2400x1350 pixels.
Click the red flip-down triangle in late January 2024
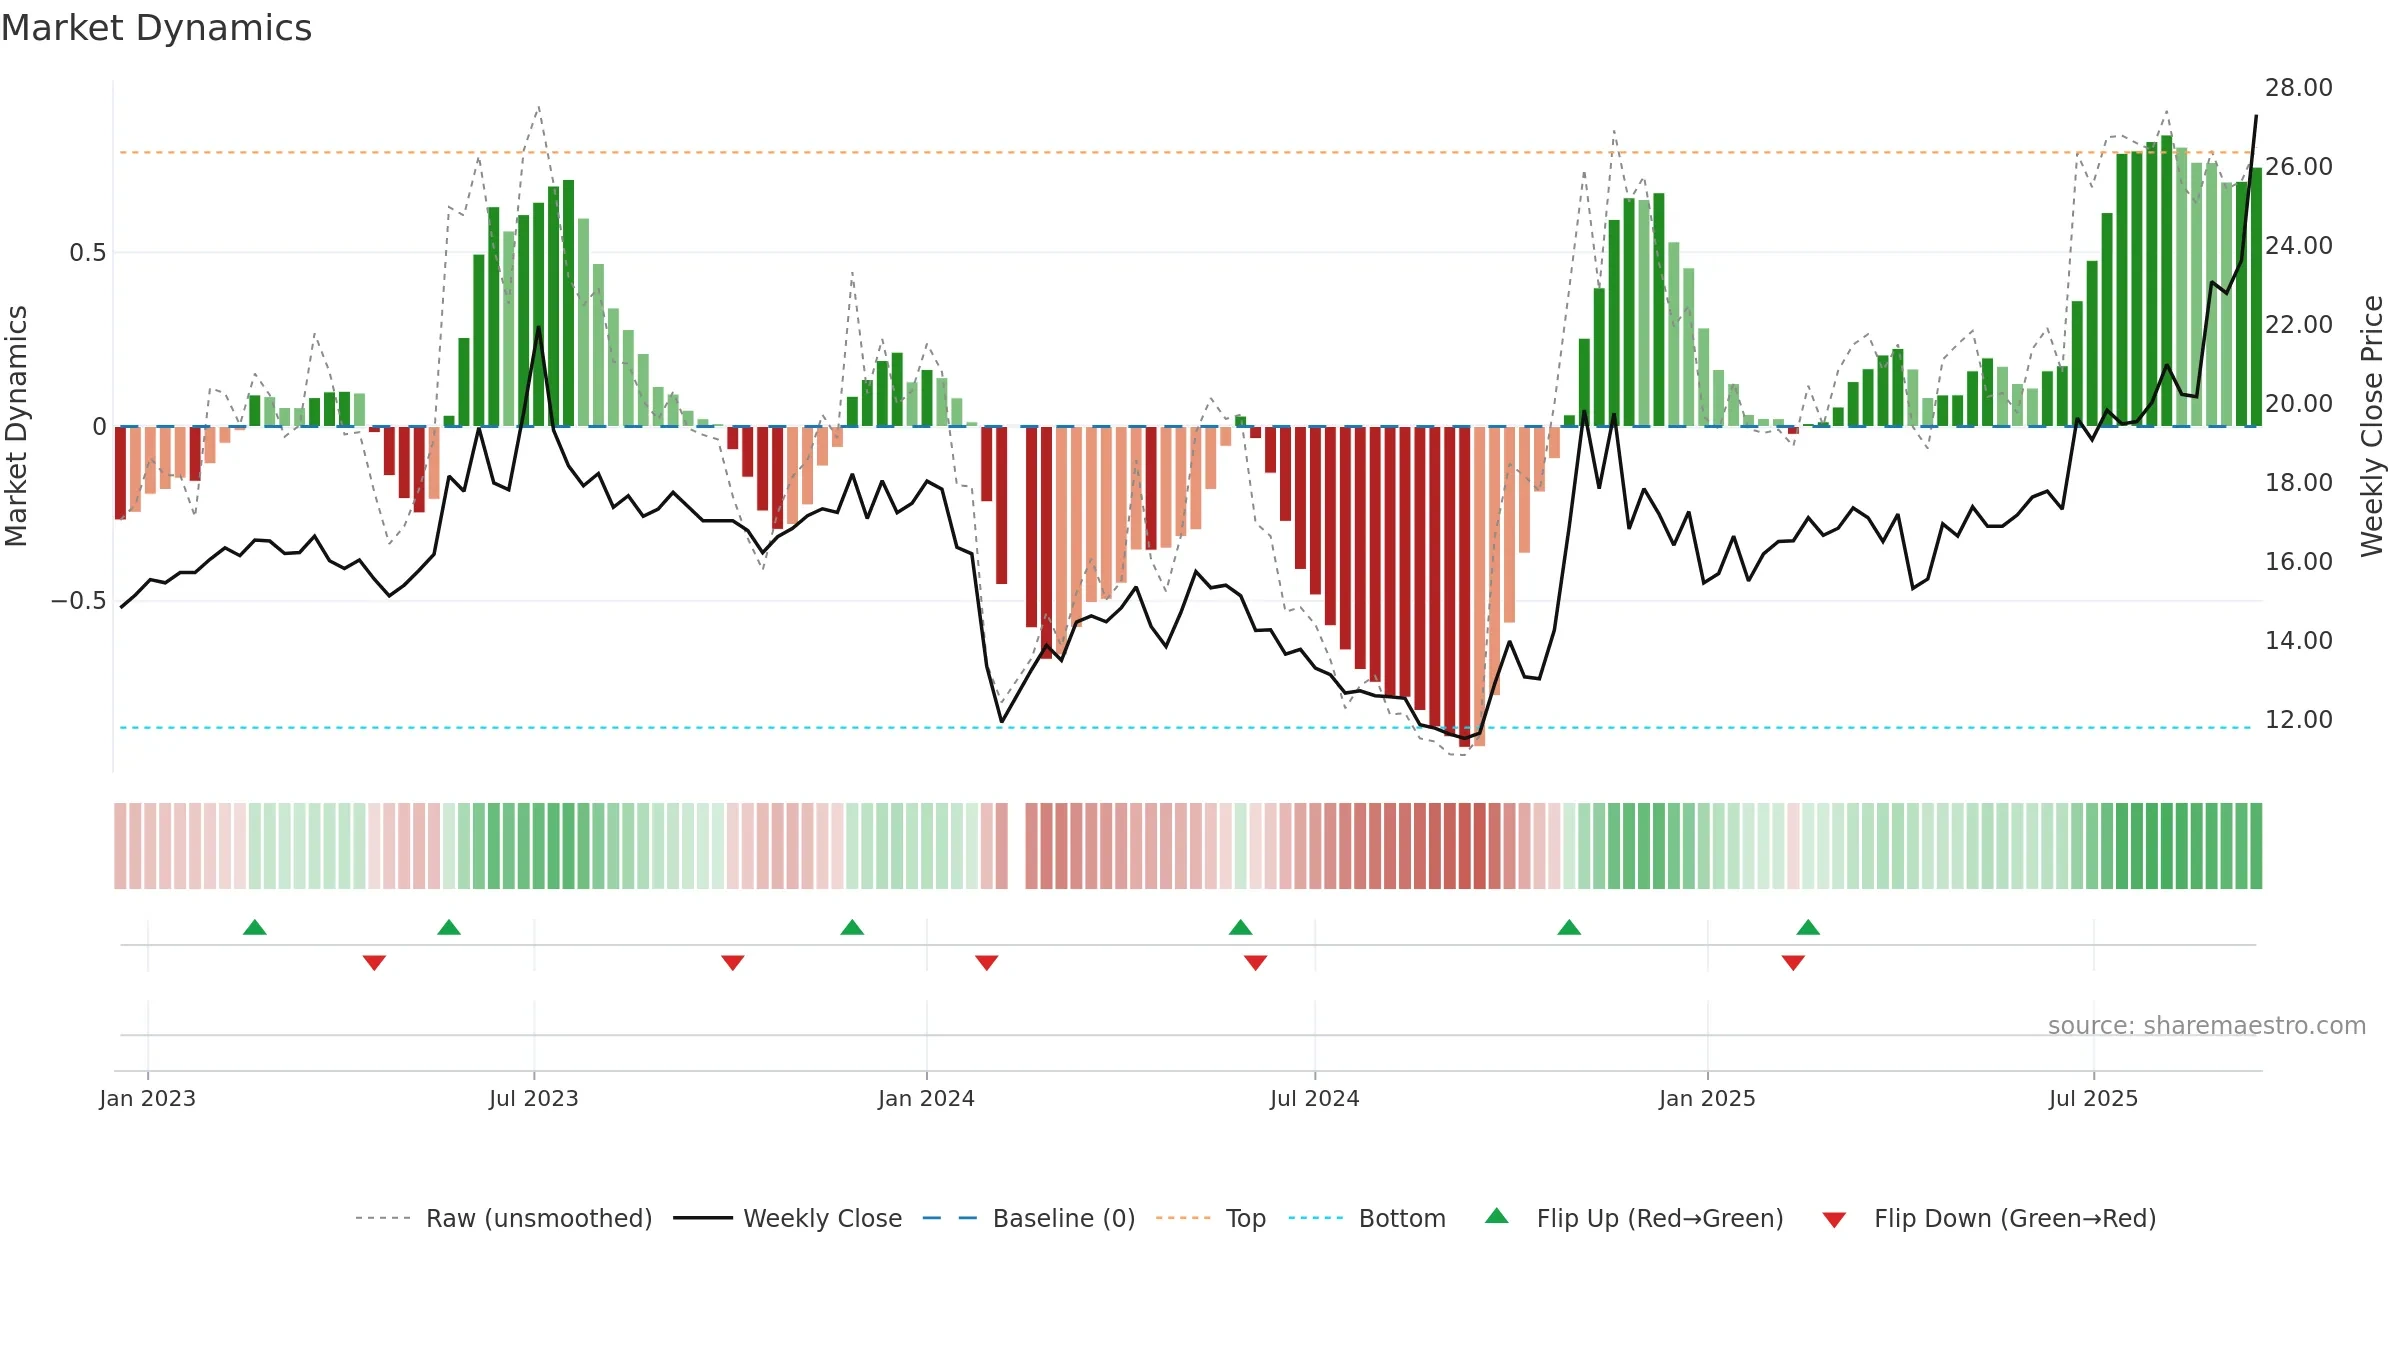[987, 963]
